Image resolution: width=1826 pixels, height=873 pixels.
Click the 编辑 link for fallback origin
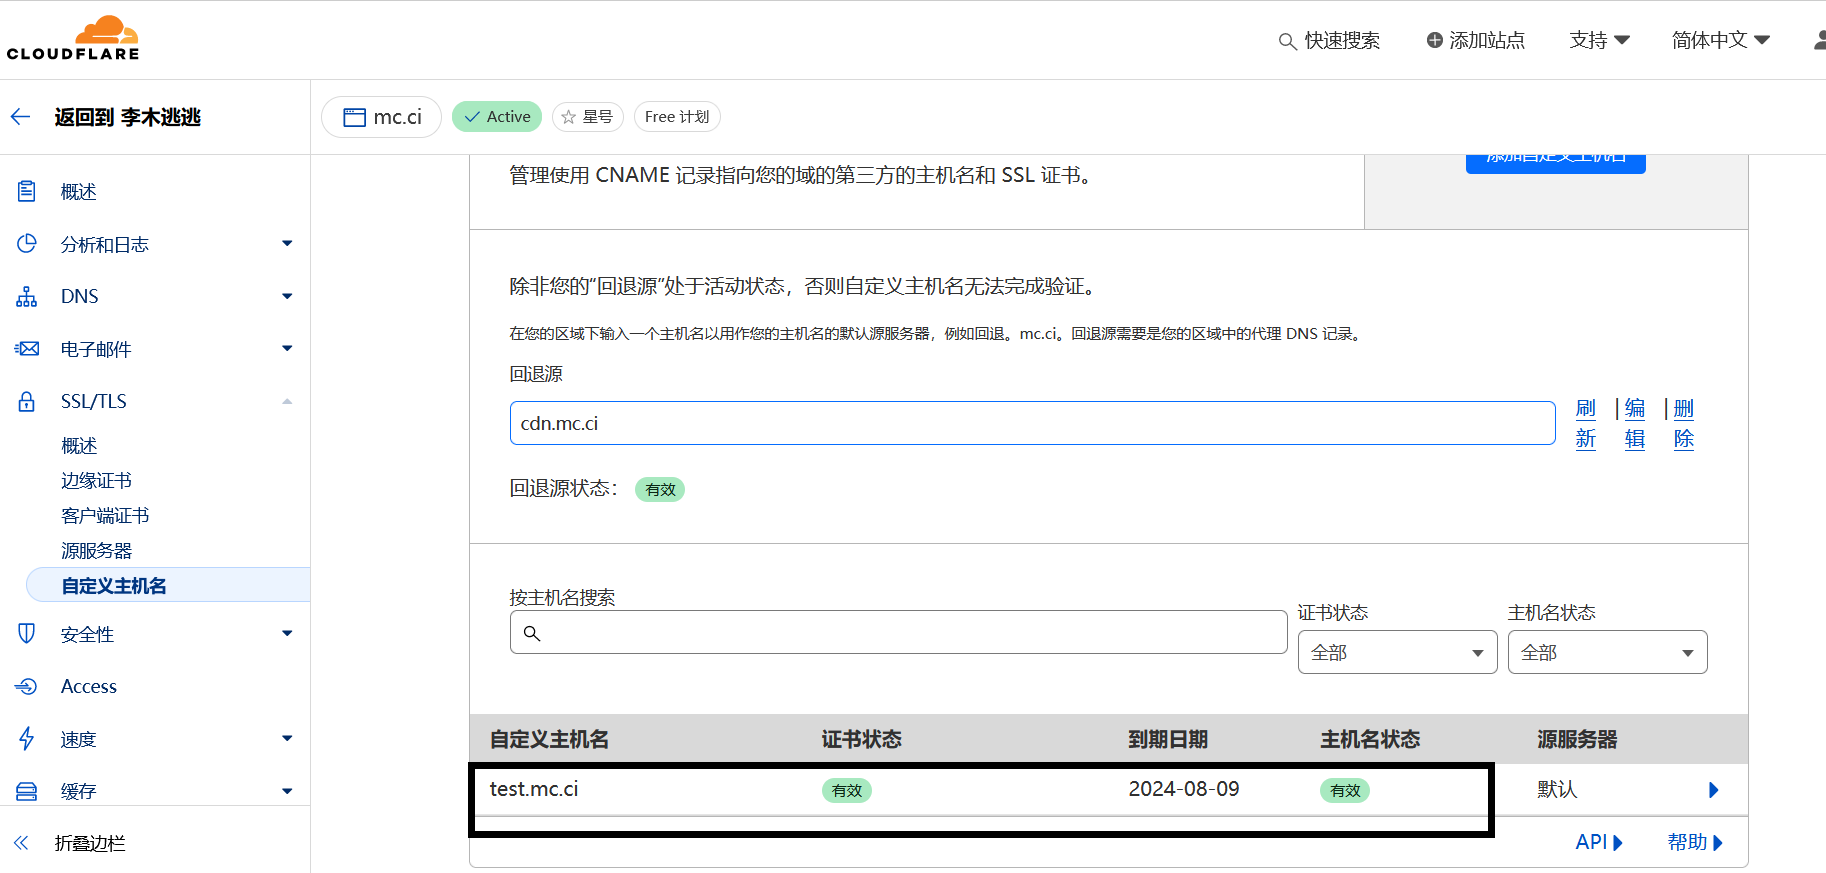pos(1635,424)
